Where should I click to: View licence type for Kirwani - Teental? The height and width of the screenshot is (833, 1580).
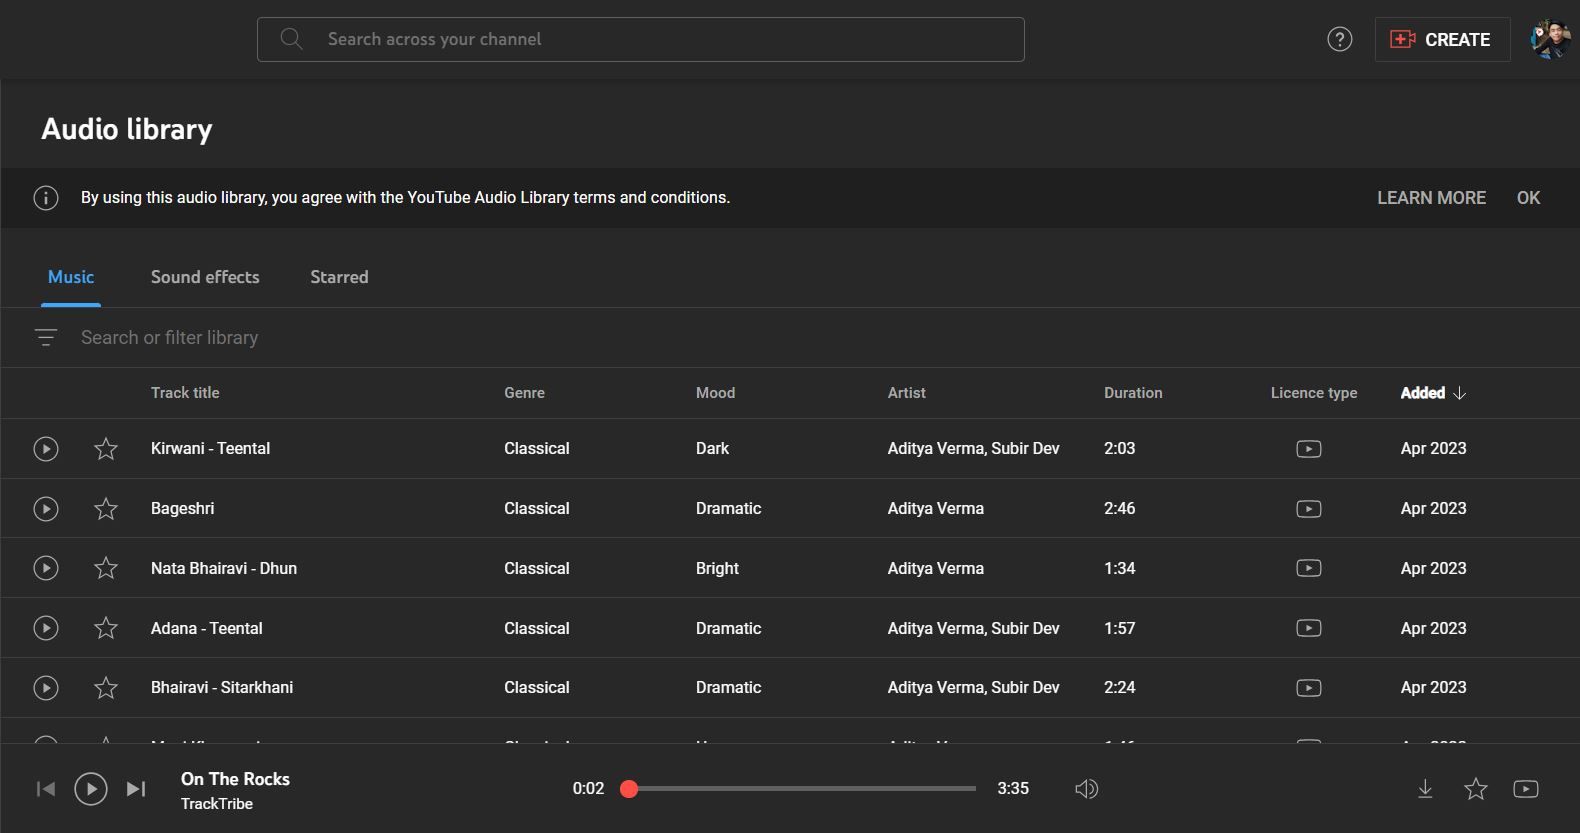1309,449
